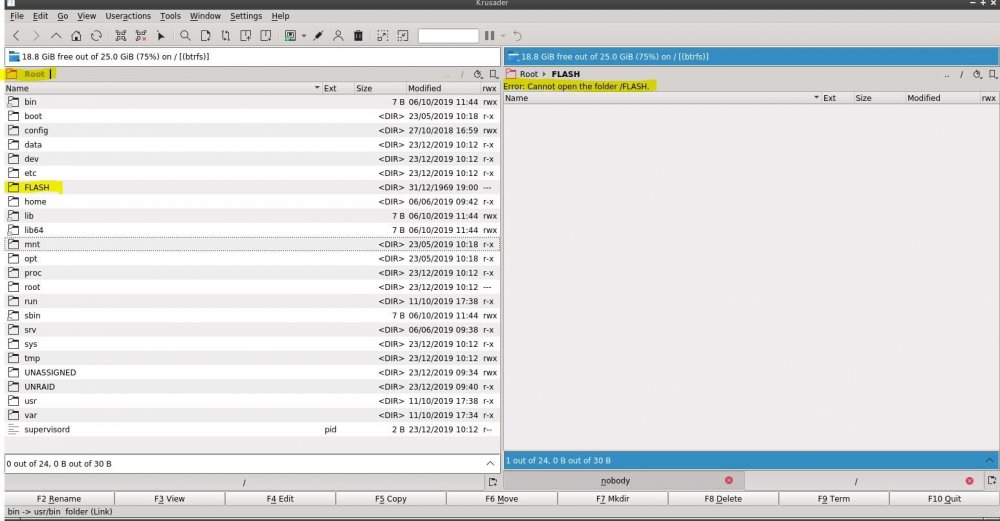This screenshot has height=521, width=1000.
Task: Open the Edit menu
Action: pos(40,16)
